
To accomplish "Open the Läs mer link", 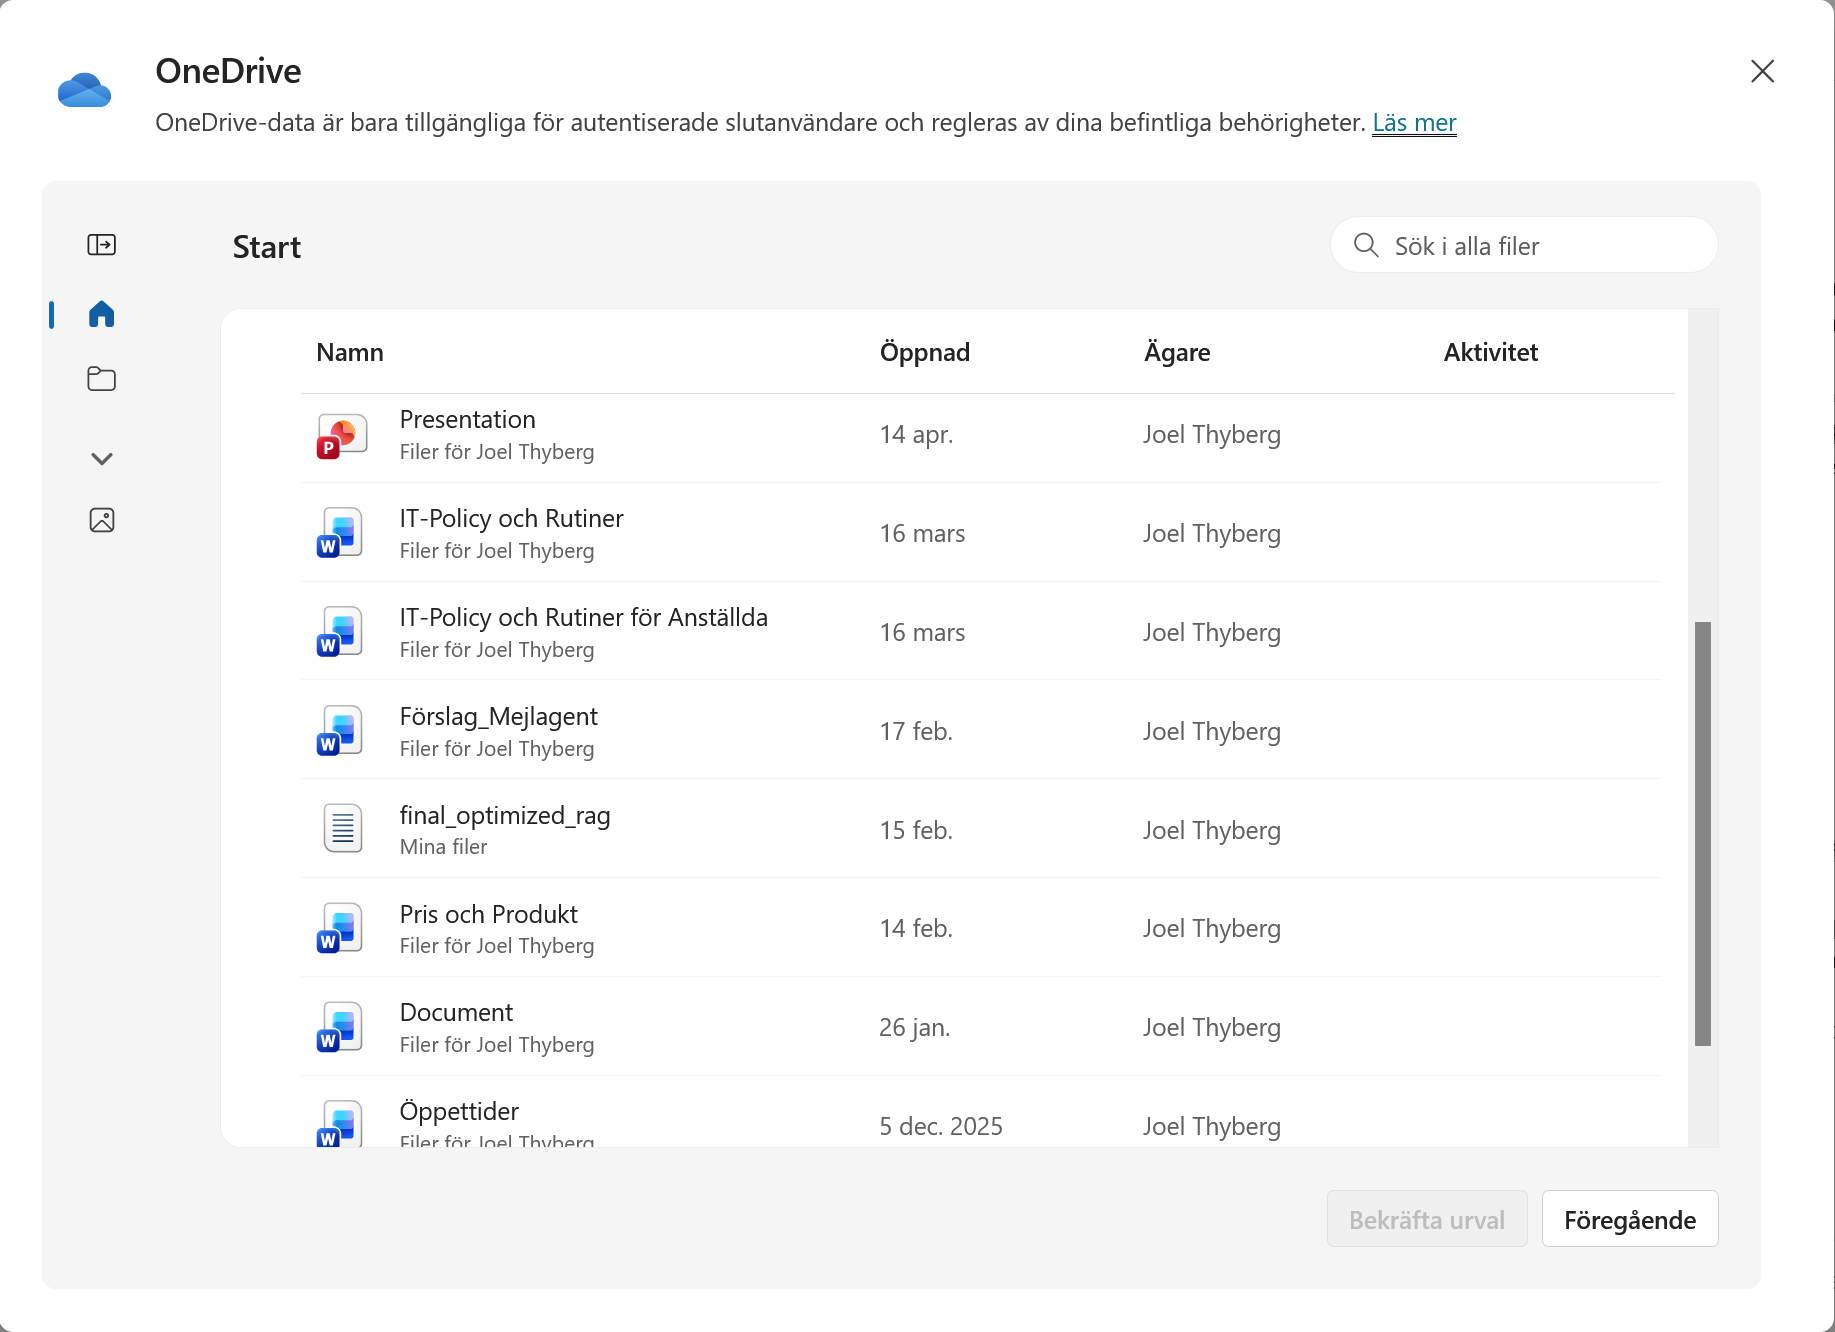I will tap(1414, 123).
